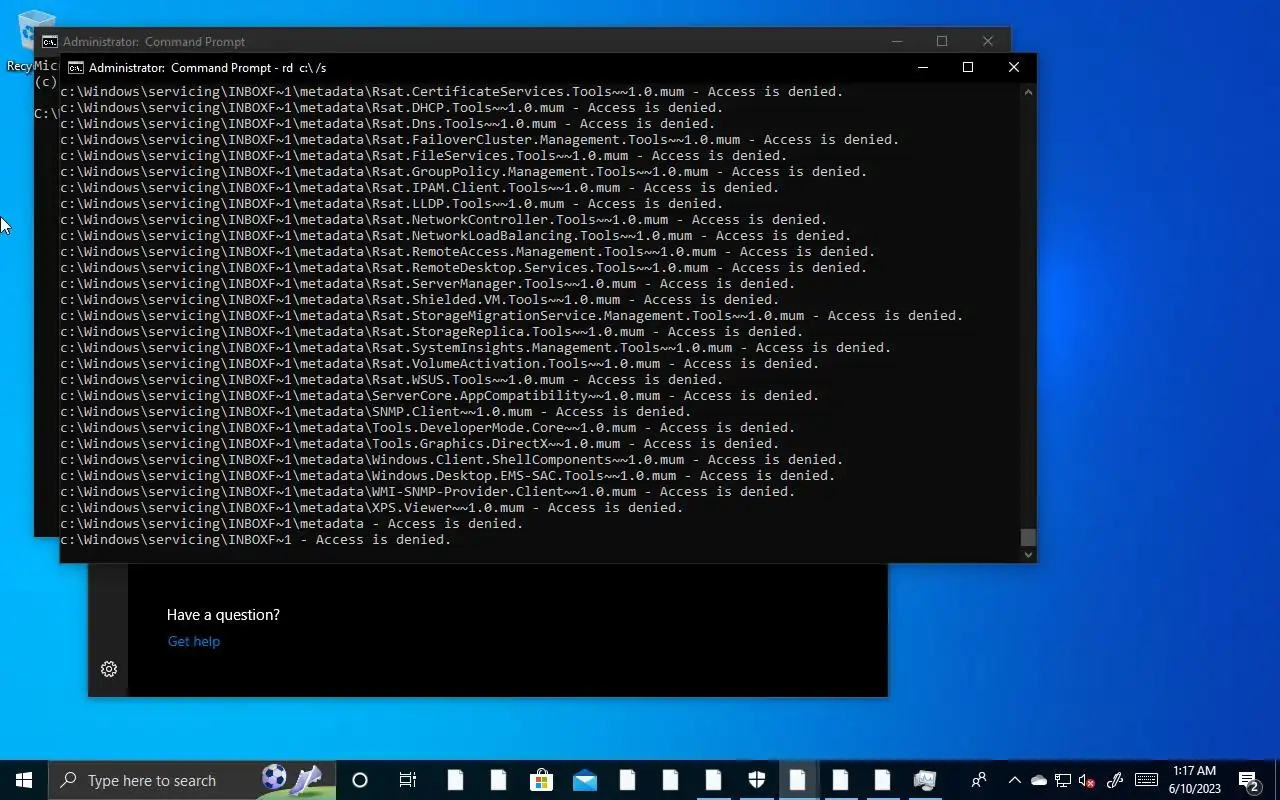Follow the 'Get help' link
The width and height of the screenshot is (1280, 800).
[x=194, y=641]
